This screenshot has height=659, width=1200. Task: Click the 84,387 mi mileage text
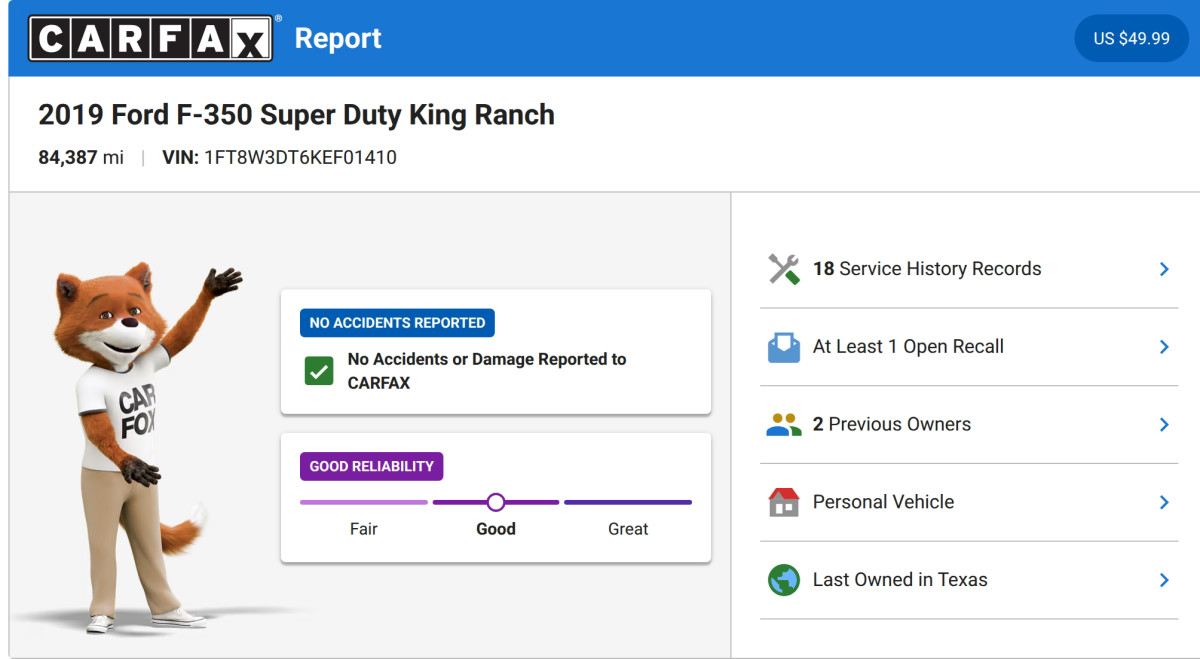click(x=81, y=158)
